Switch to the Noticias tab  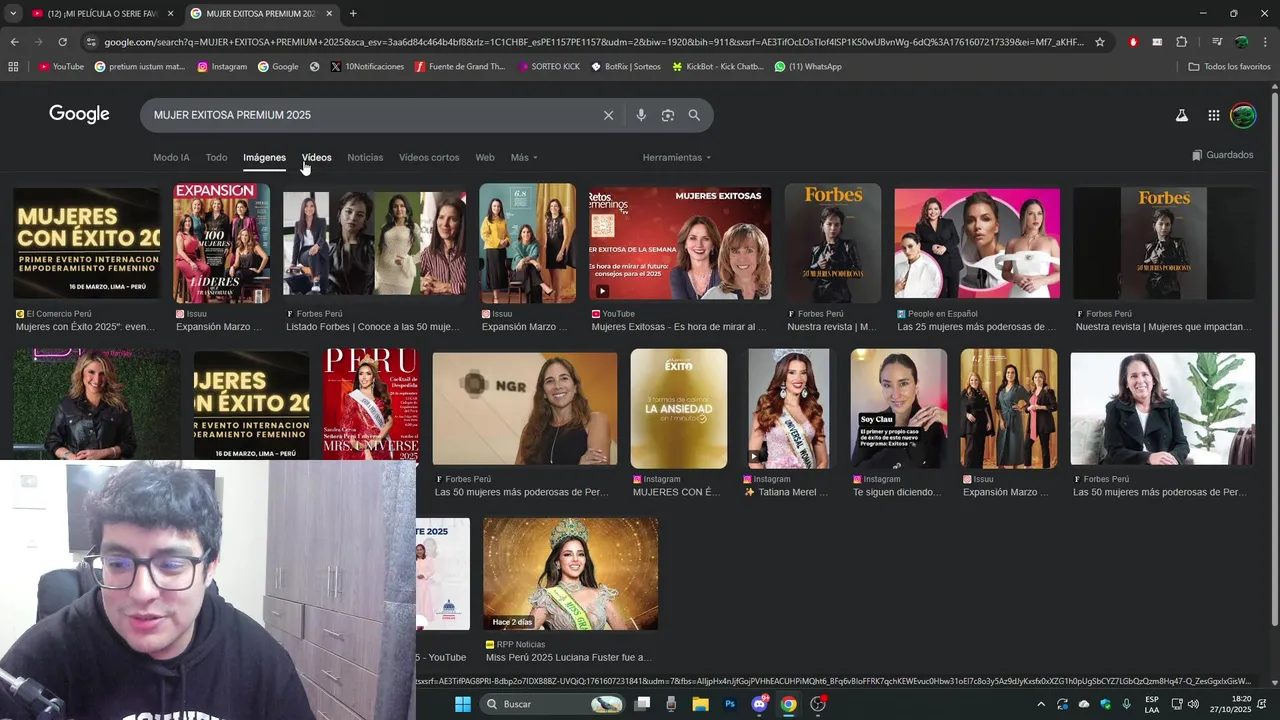click(x=365, y=158)
